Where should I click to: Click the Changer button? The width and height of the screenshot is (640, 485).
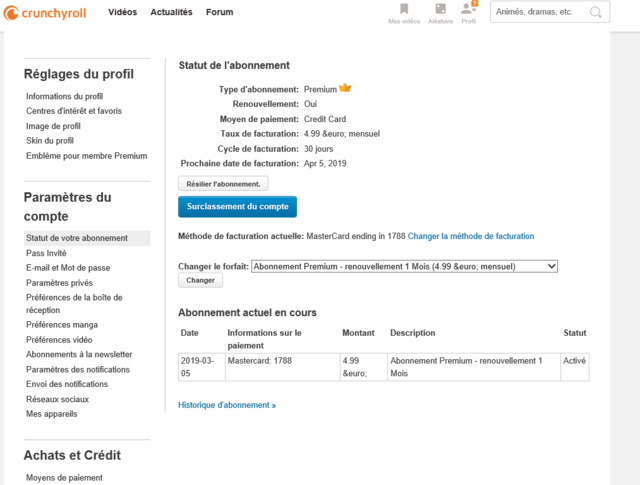200,280
